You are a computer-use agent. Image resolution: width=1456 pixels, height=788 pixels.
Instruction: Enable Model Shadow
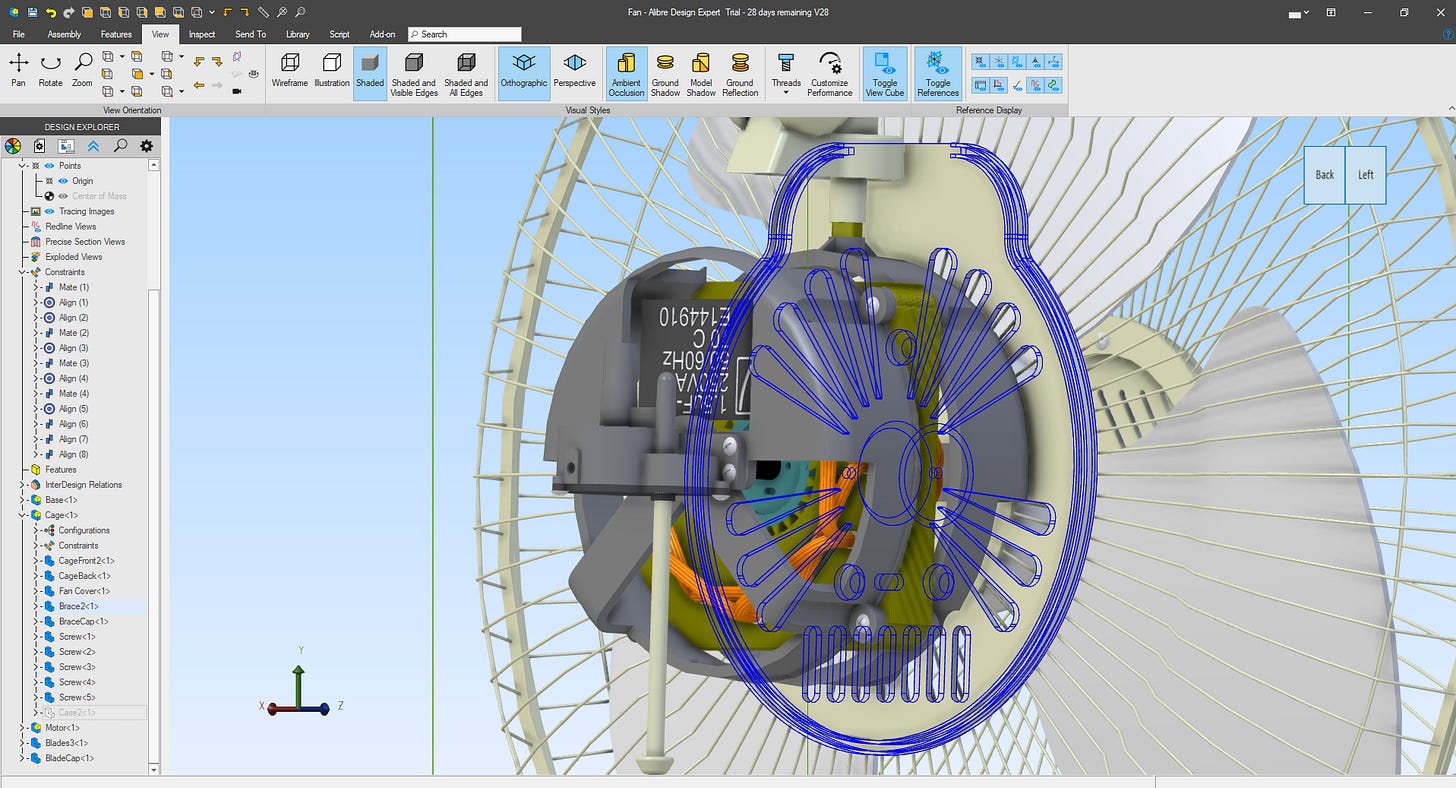701,73
